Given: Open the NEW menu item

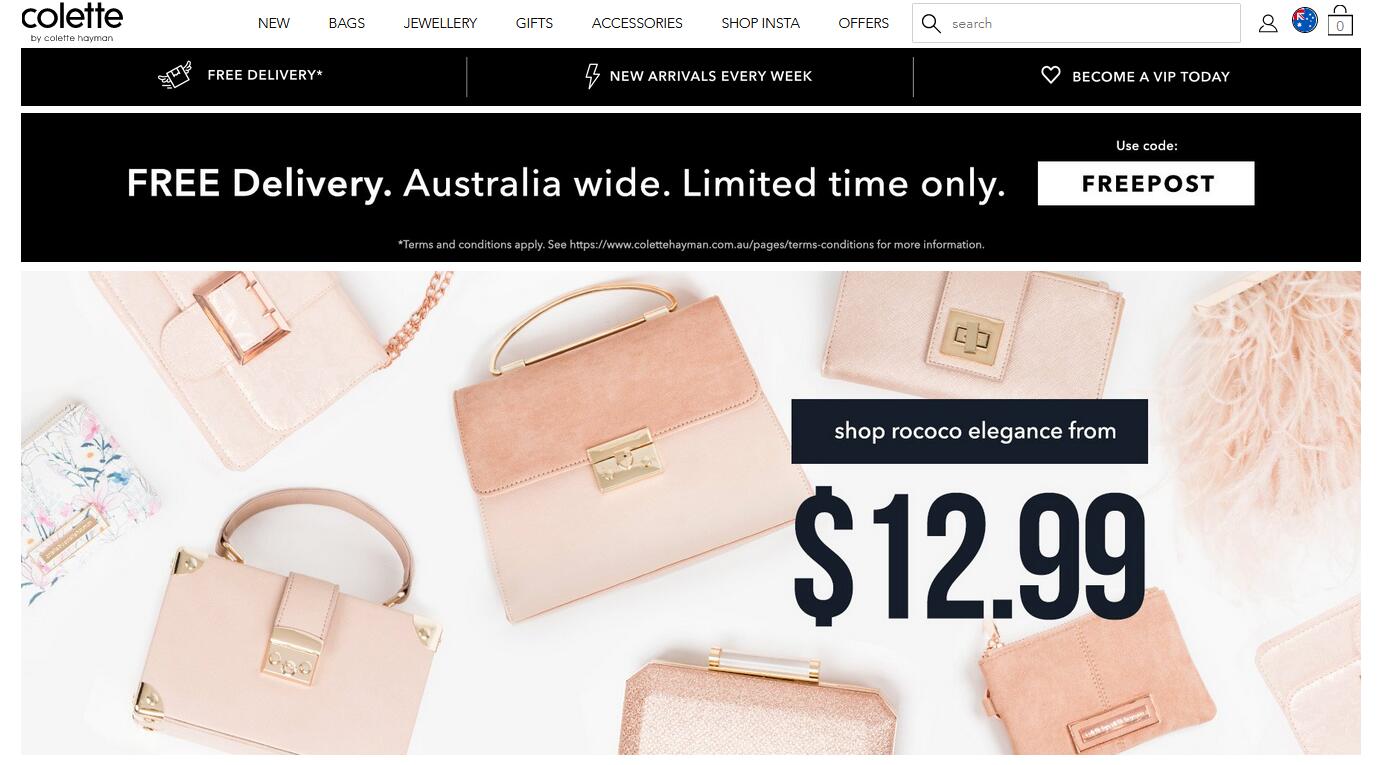Looking at the screenshot, I should pos(274,23).
